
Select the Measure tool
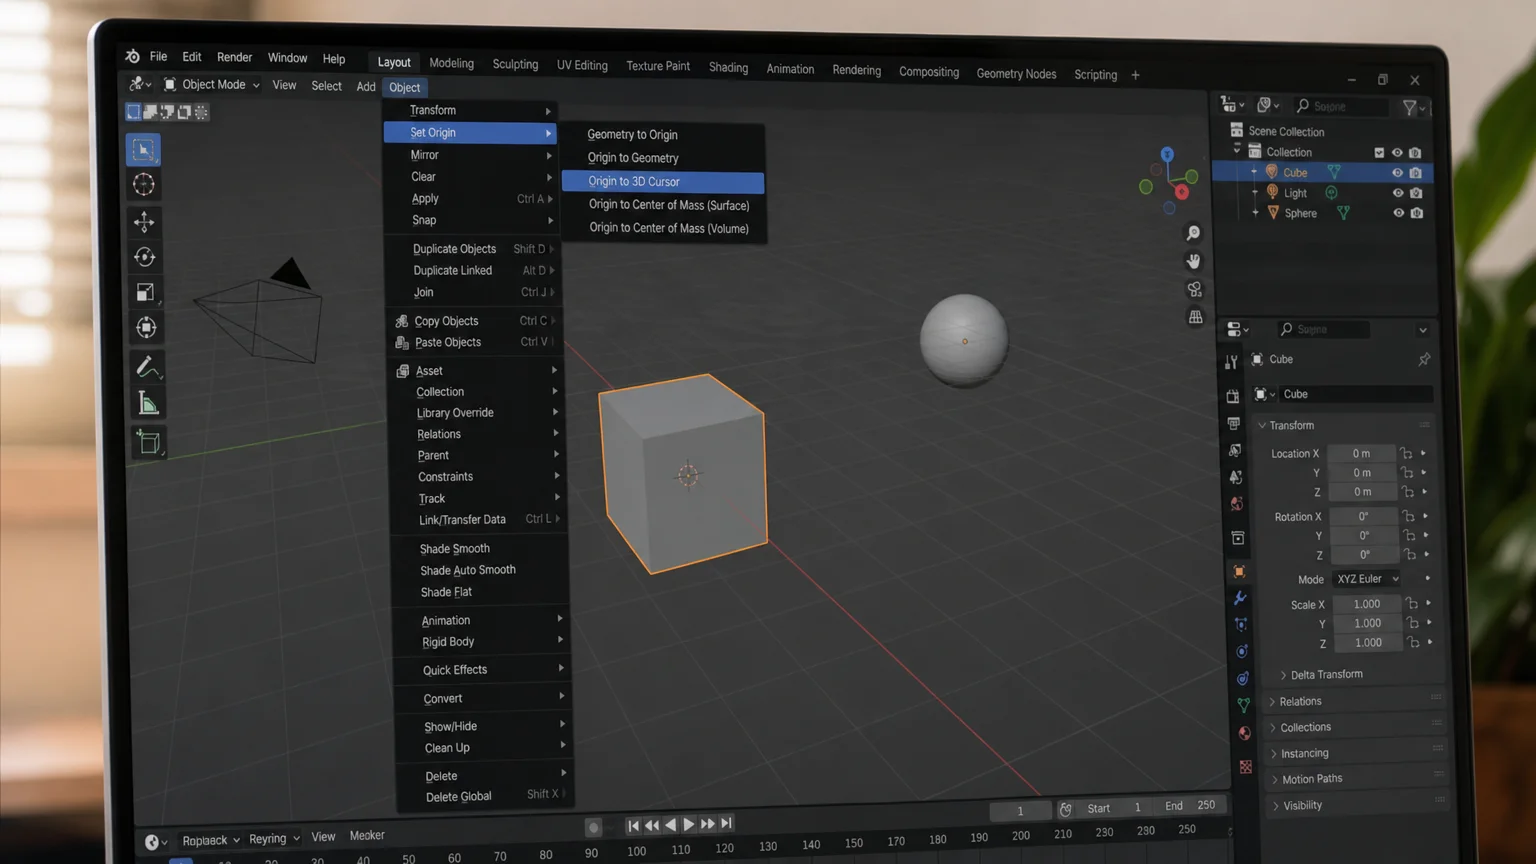click(x=148, y=404)
